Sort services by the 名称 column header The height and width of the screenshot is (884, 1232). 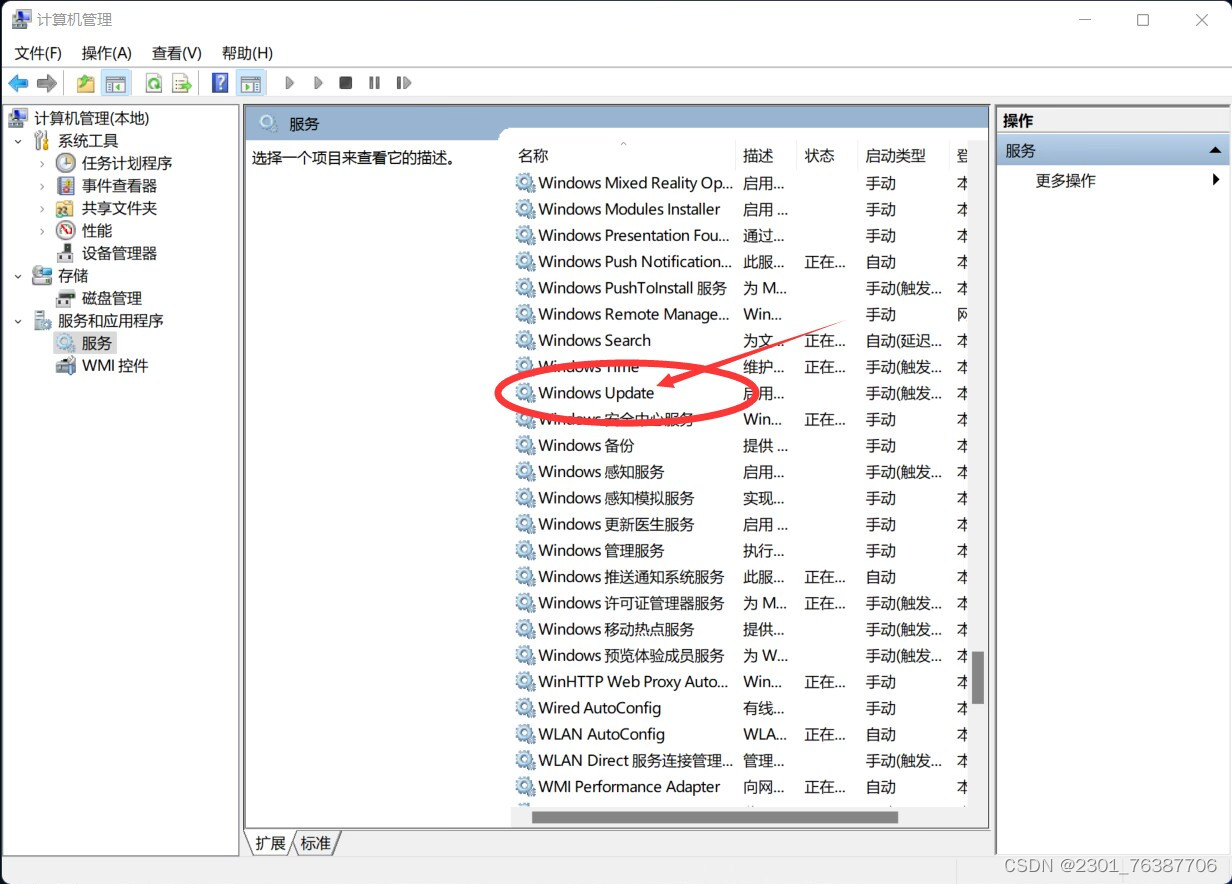click(x=623, y=156)
